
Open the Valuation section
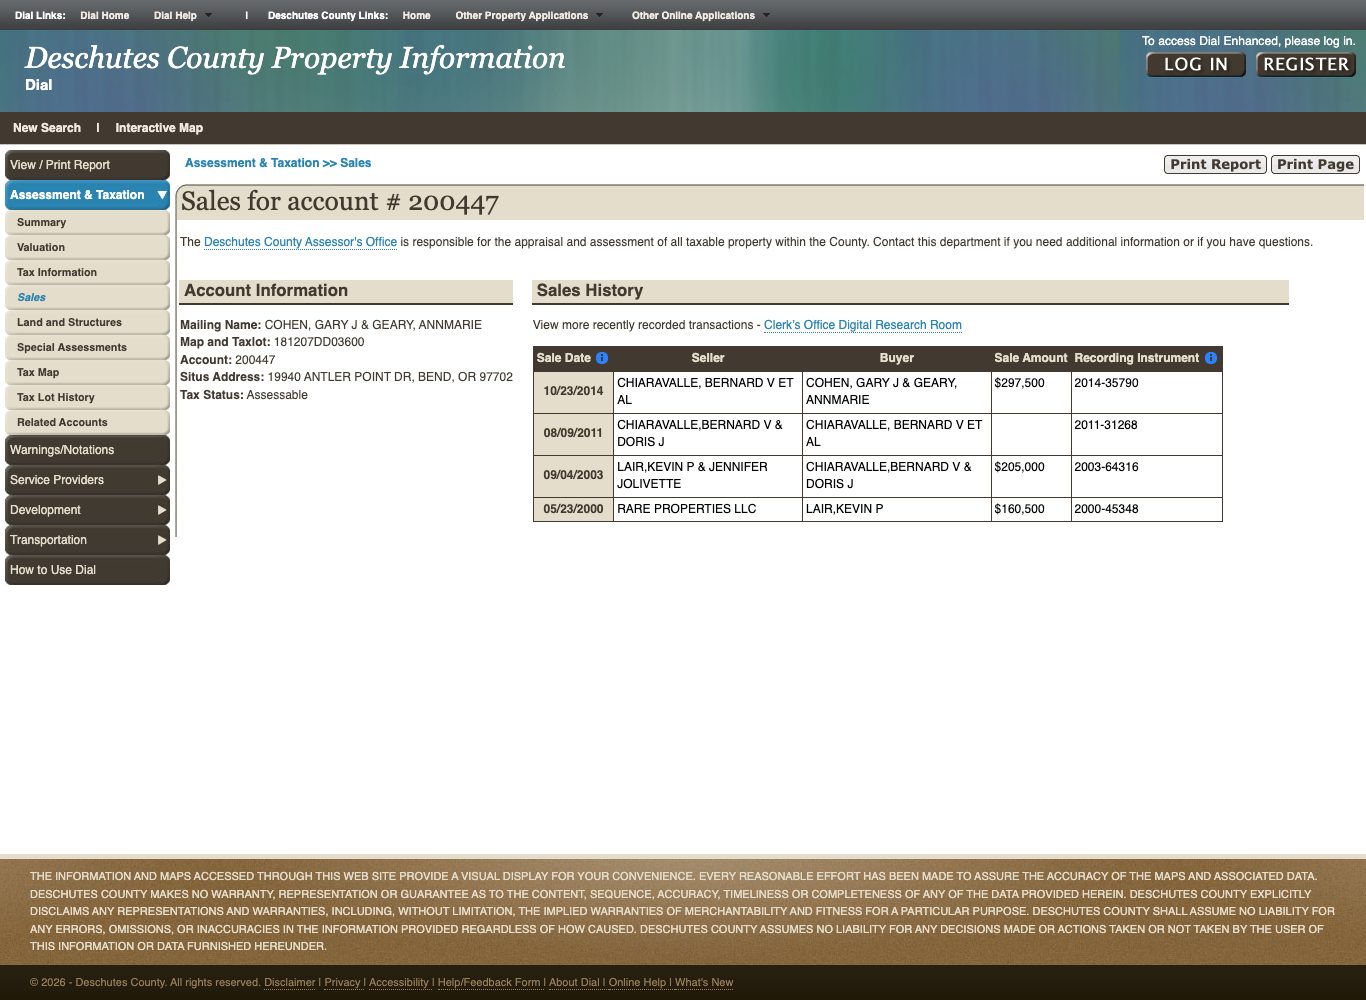pyautogui.click(x=87, y=247)
